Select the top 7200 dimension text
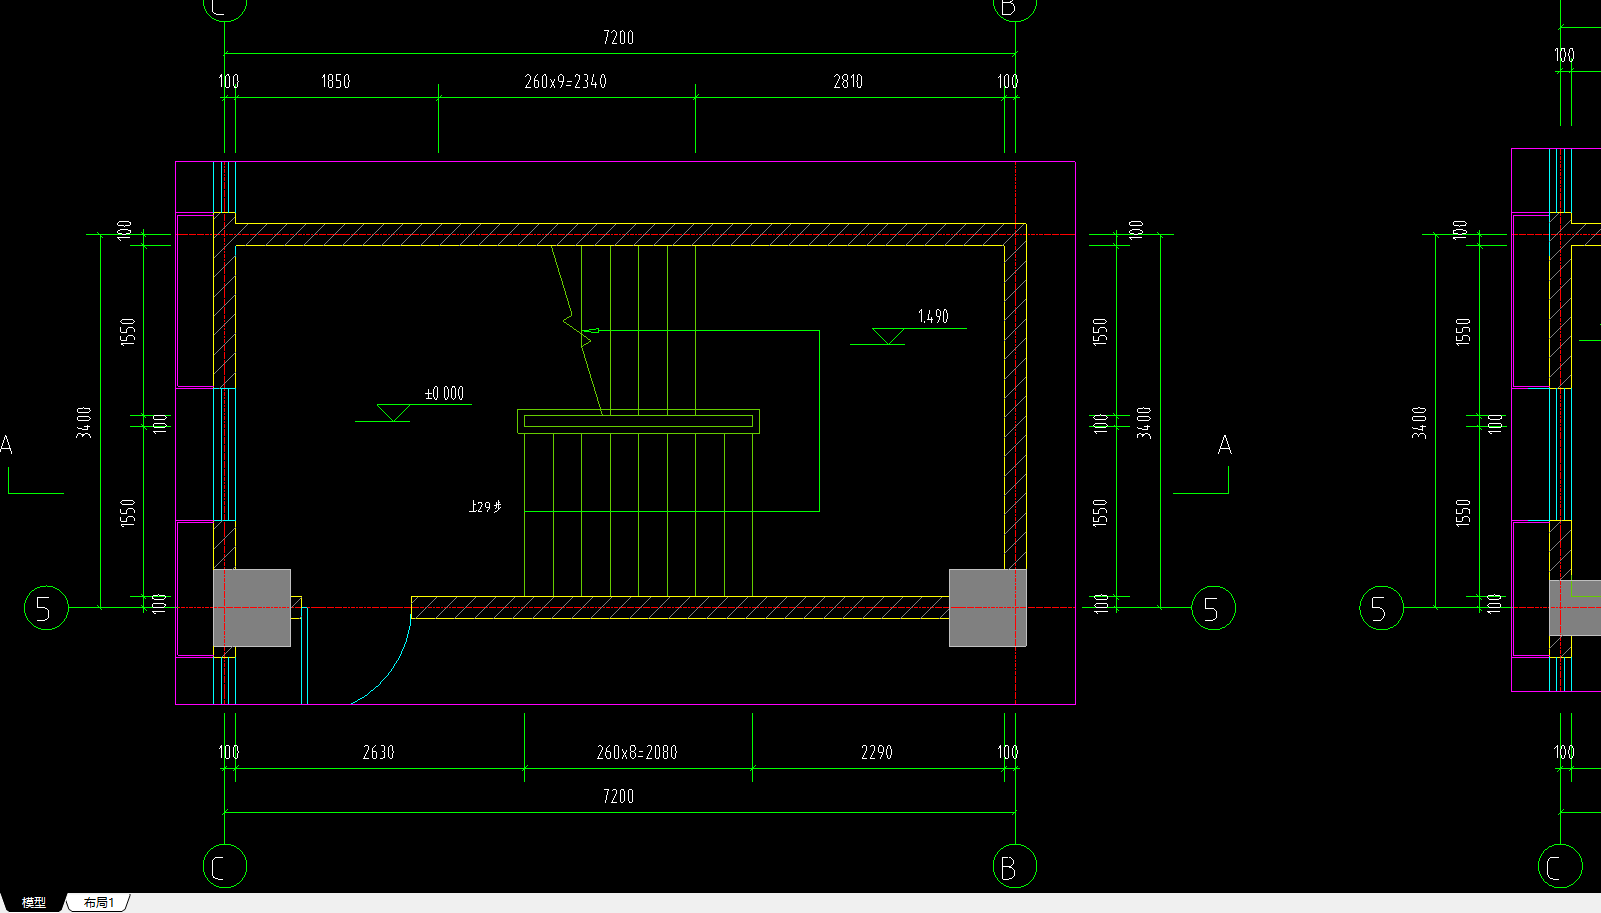 [618, 38]
